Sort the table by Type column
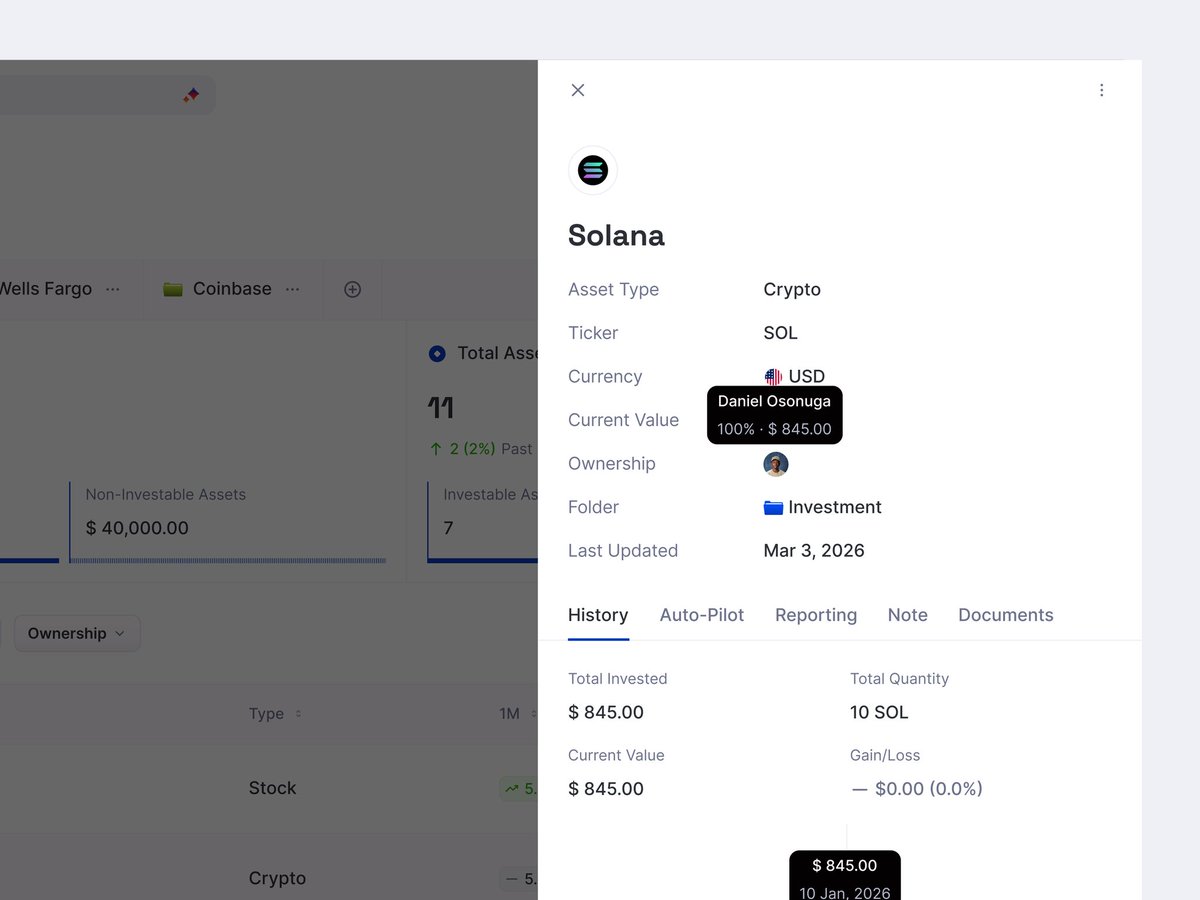 pos(275,714)
